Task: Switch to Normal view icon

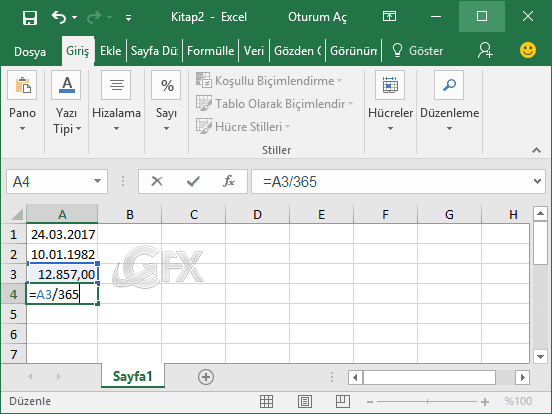Action: 266,401
